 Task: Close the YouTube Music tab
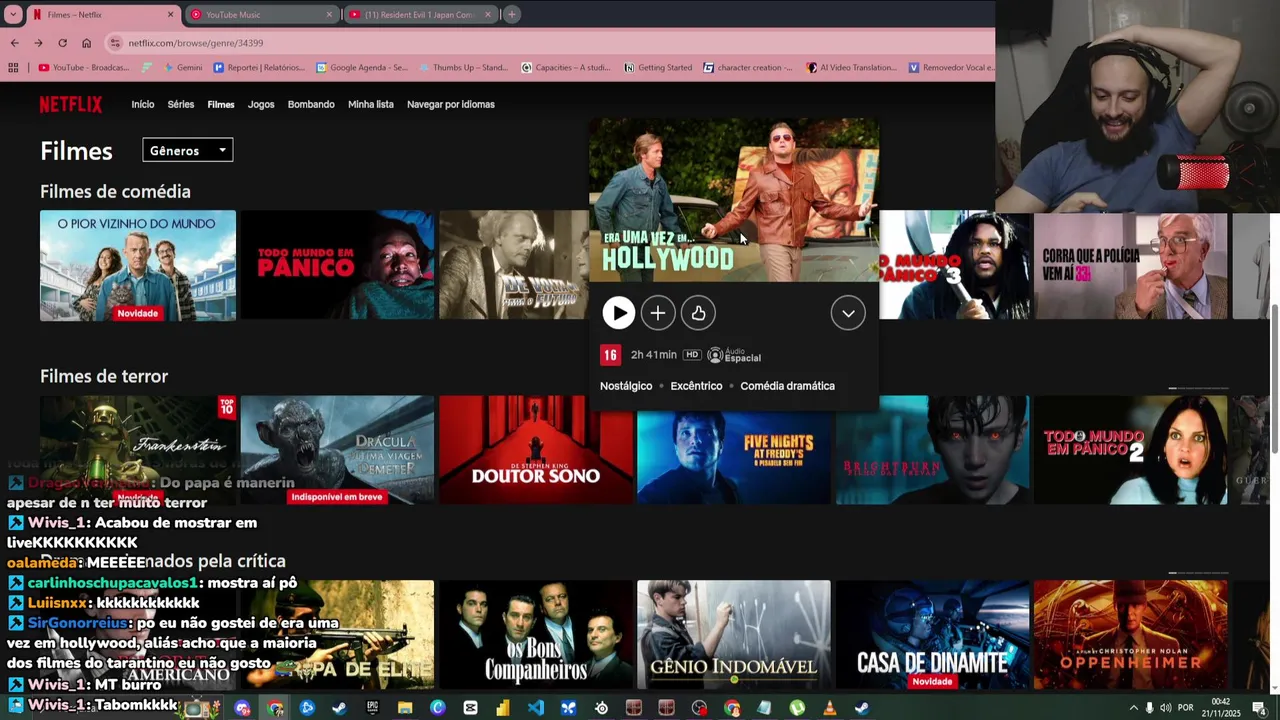pyautogui.click(x=329, y=14)
